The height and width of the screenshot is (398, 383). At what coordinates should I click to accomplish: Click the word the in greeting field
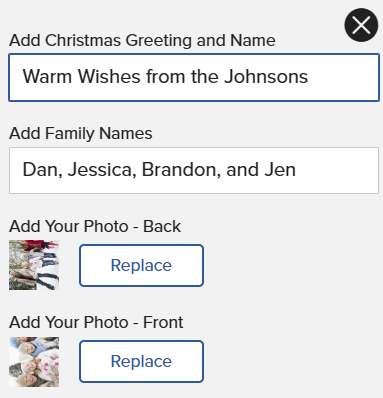[204, 76]
